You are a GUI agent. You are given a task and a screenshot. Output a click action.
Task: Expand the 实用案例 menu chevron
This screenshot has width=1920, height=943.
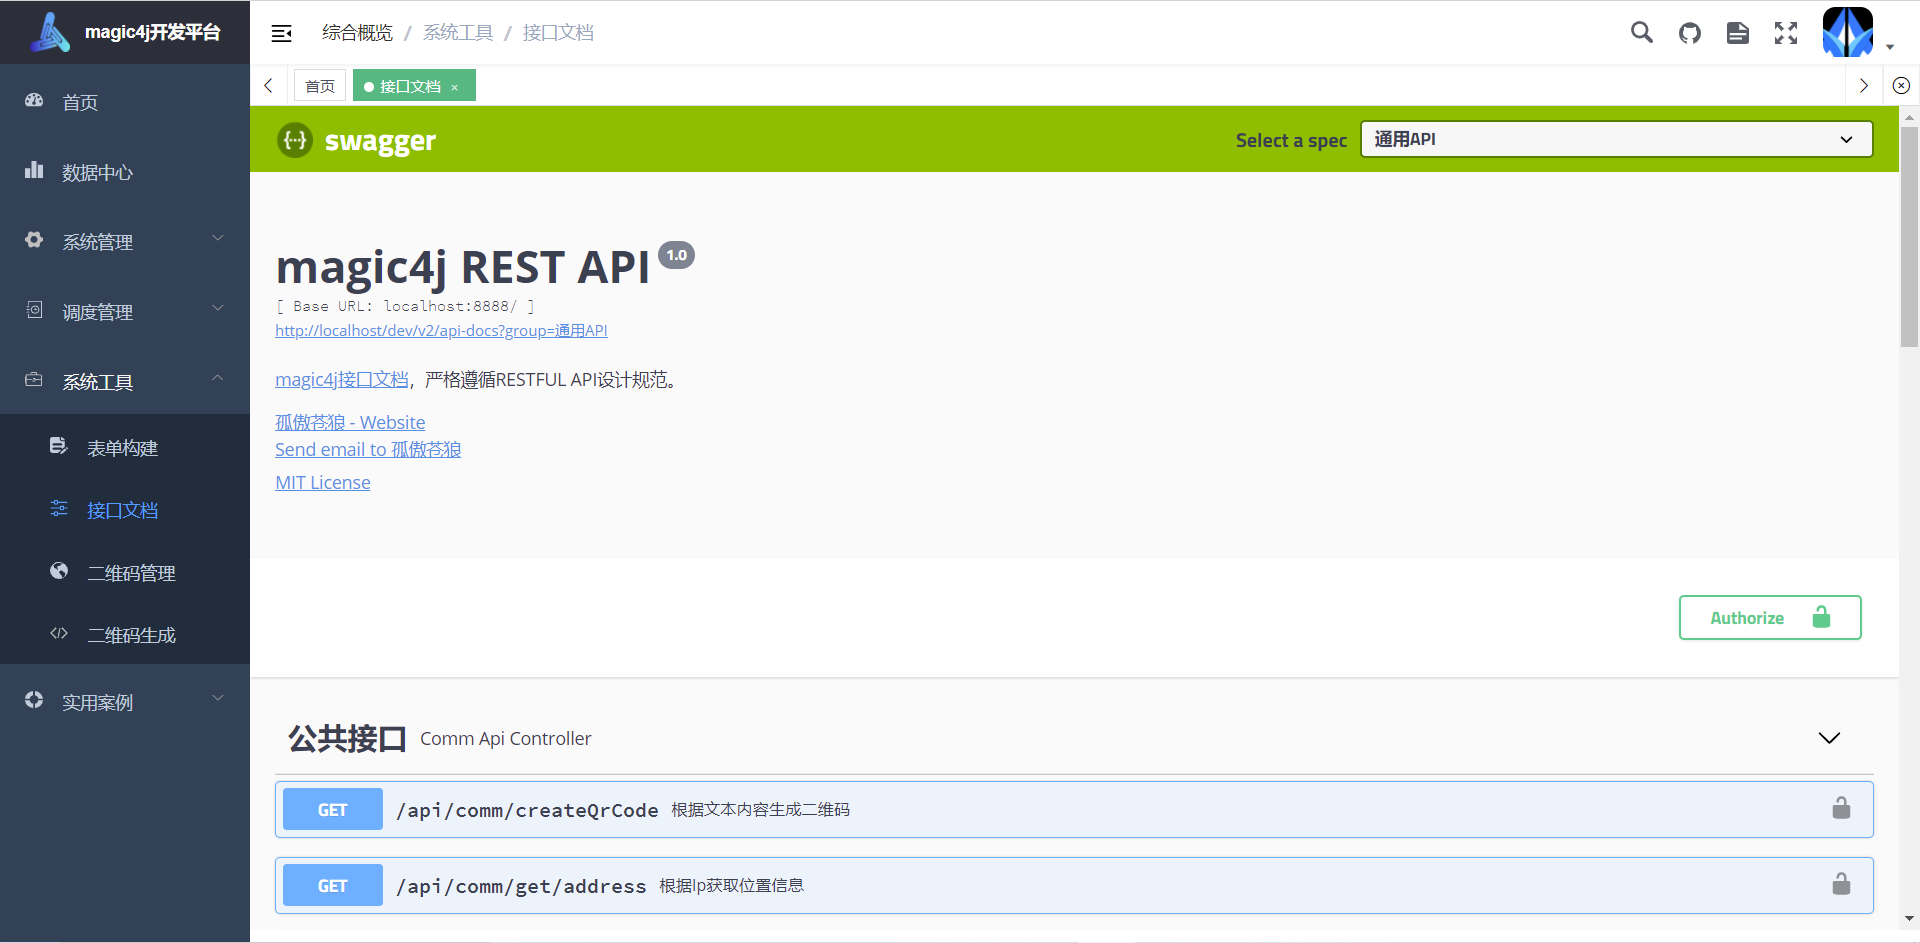[218, 699]
